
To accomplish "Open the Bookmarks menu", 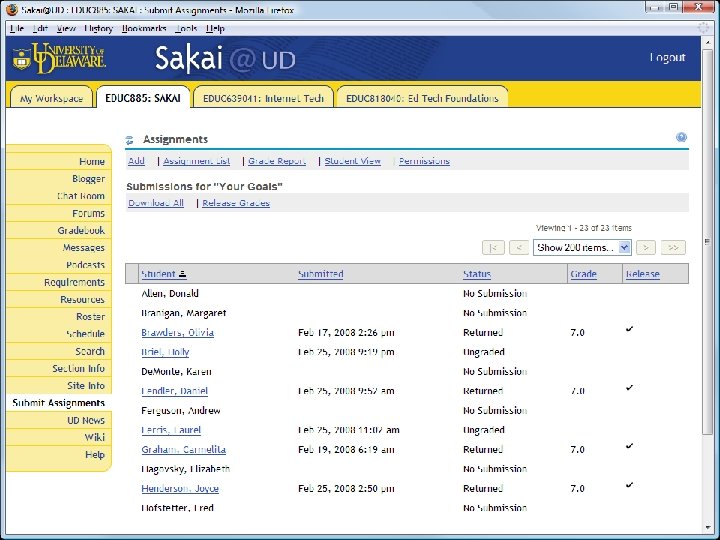I will pyautogui.click(x=144, y=28).
